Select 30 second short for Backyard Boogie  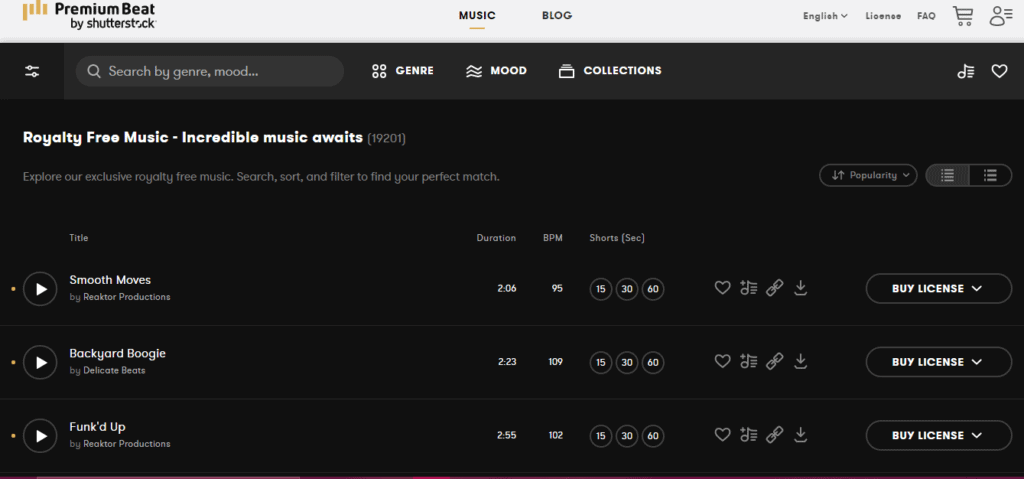tap(627, 362)
